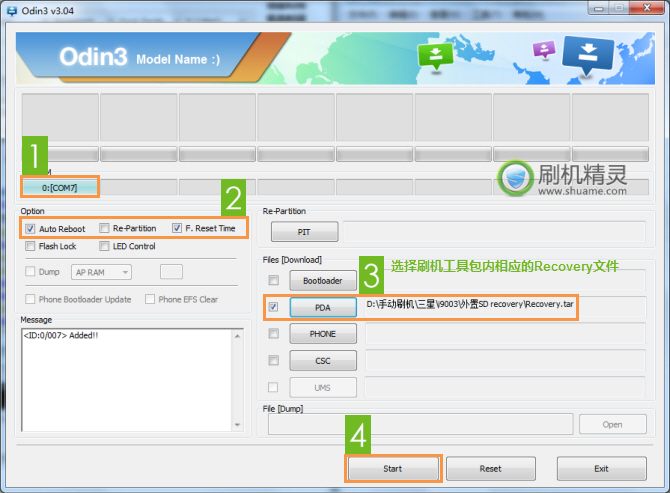Toggle the Auto Reboot checkbox
Image resolution: width=670 pixels, height=493 pixels.
click(x=30, y=229)
